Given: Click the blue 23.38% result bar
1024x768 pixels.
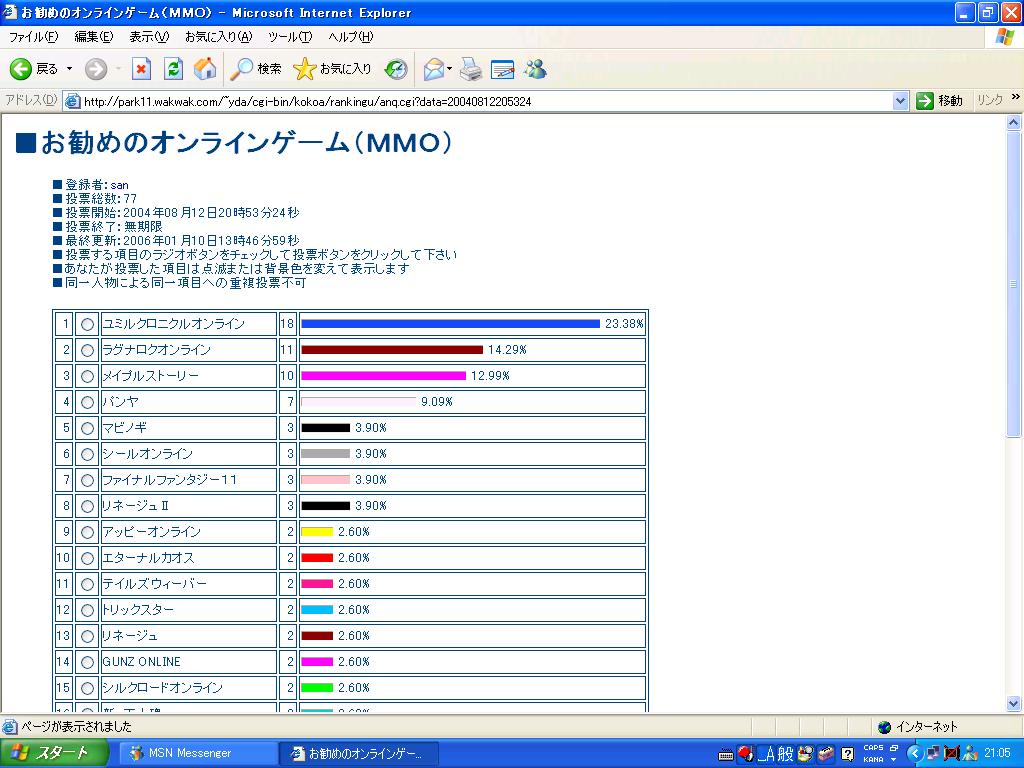Looking at the screenshot, I should click(451, 324).
